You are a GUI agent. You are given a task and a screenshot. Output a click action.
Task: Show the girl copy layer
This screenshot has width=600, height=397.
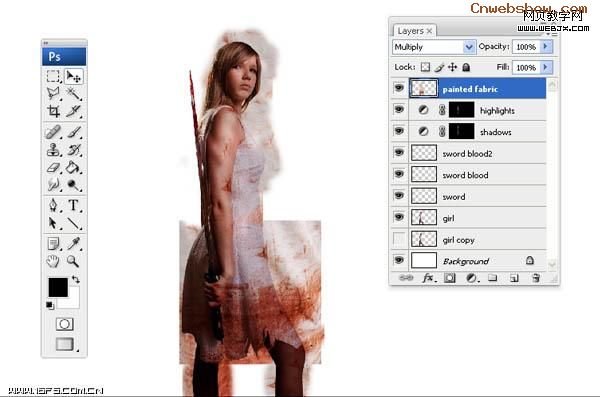click(x=399, y=239)
